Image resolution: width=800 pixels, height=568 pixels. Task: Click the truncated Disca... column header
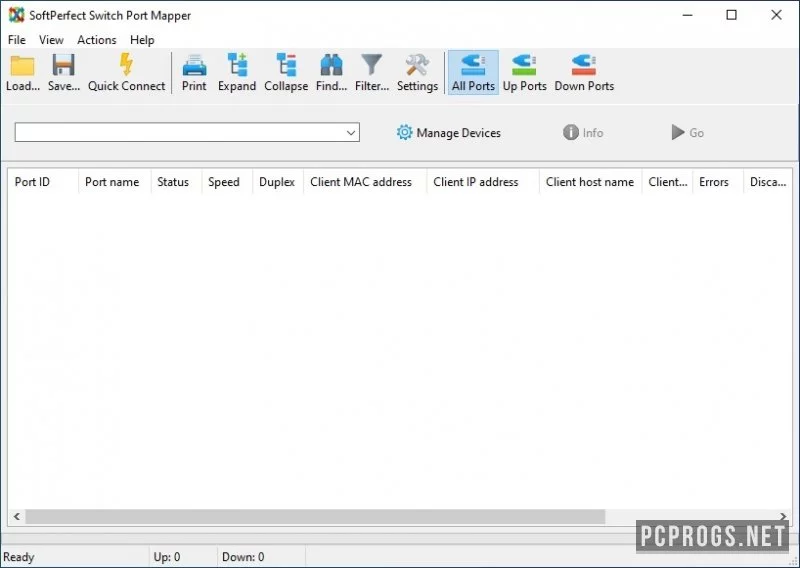pyautogui.click(x=767, y=182)
